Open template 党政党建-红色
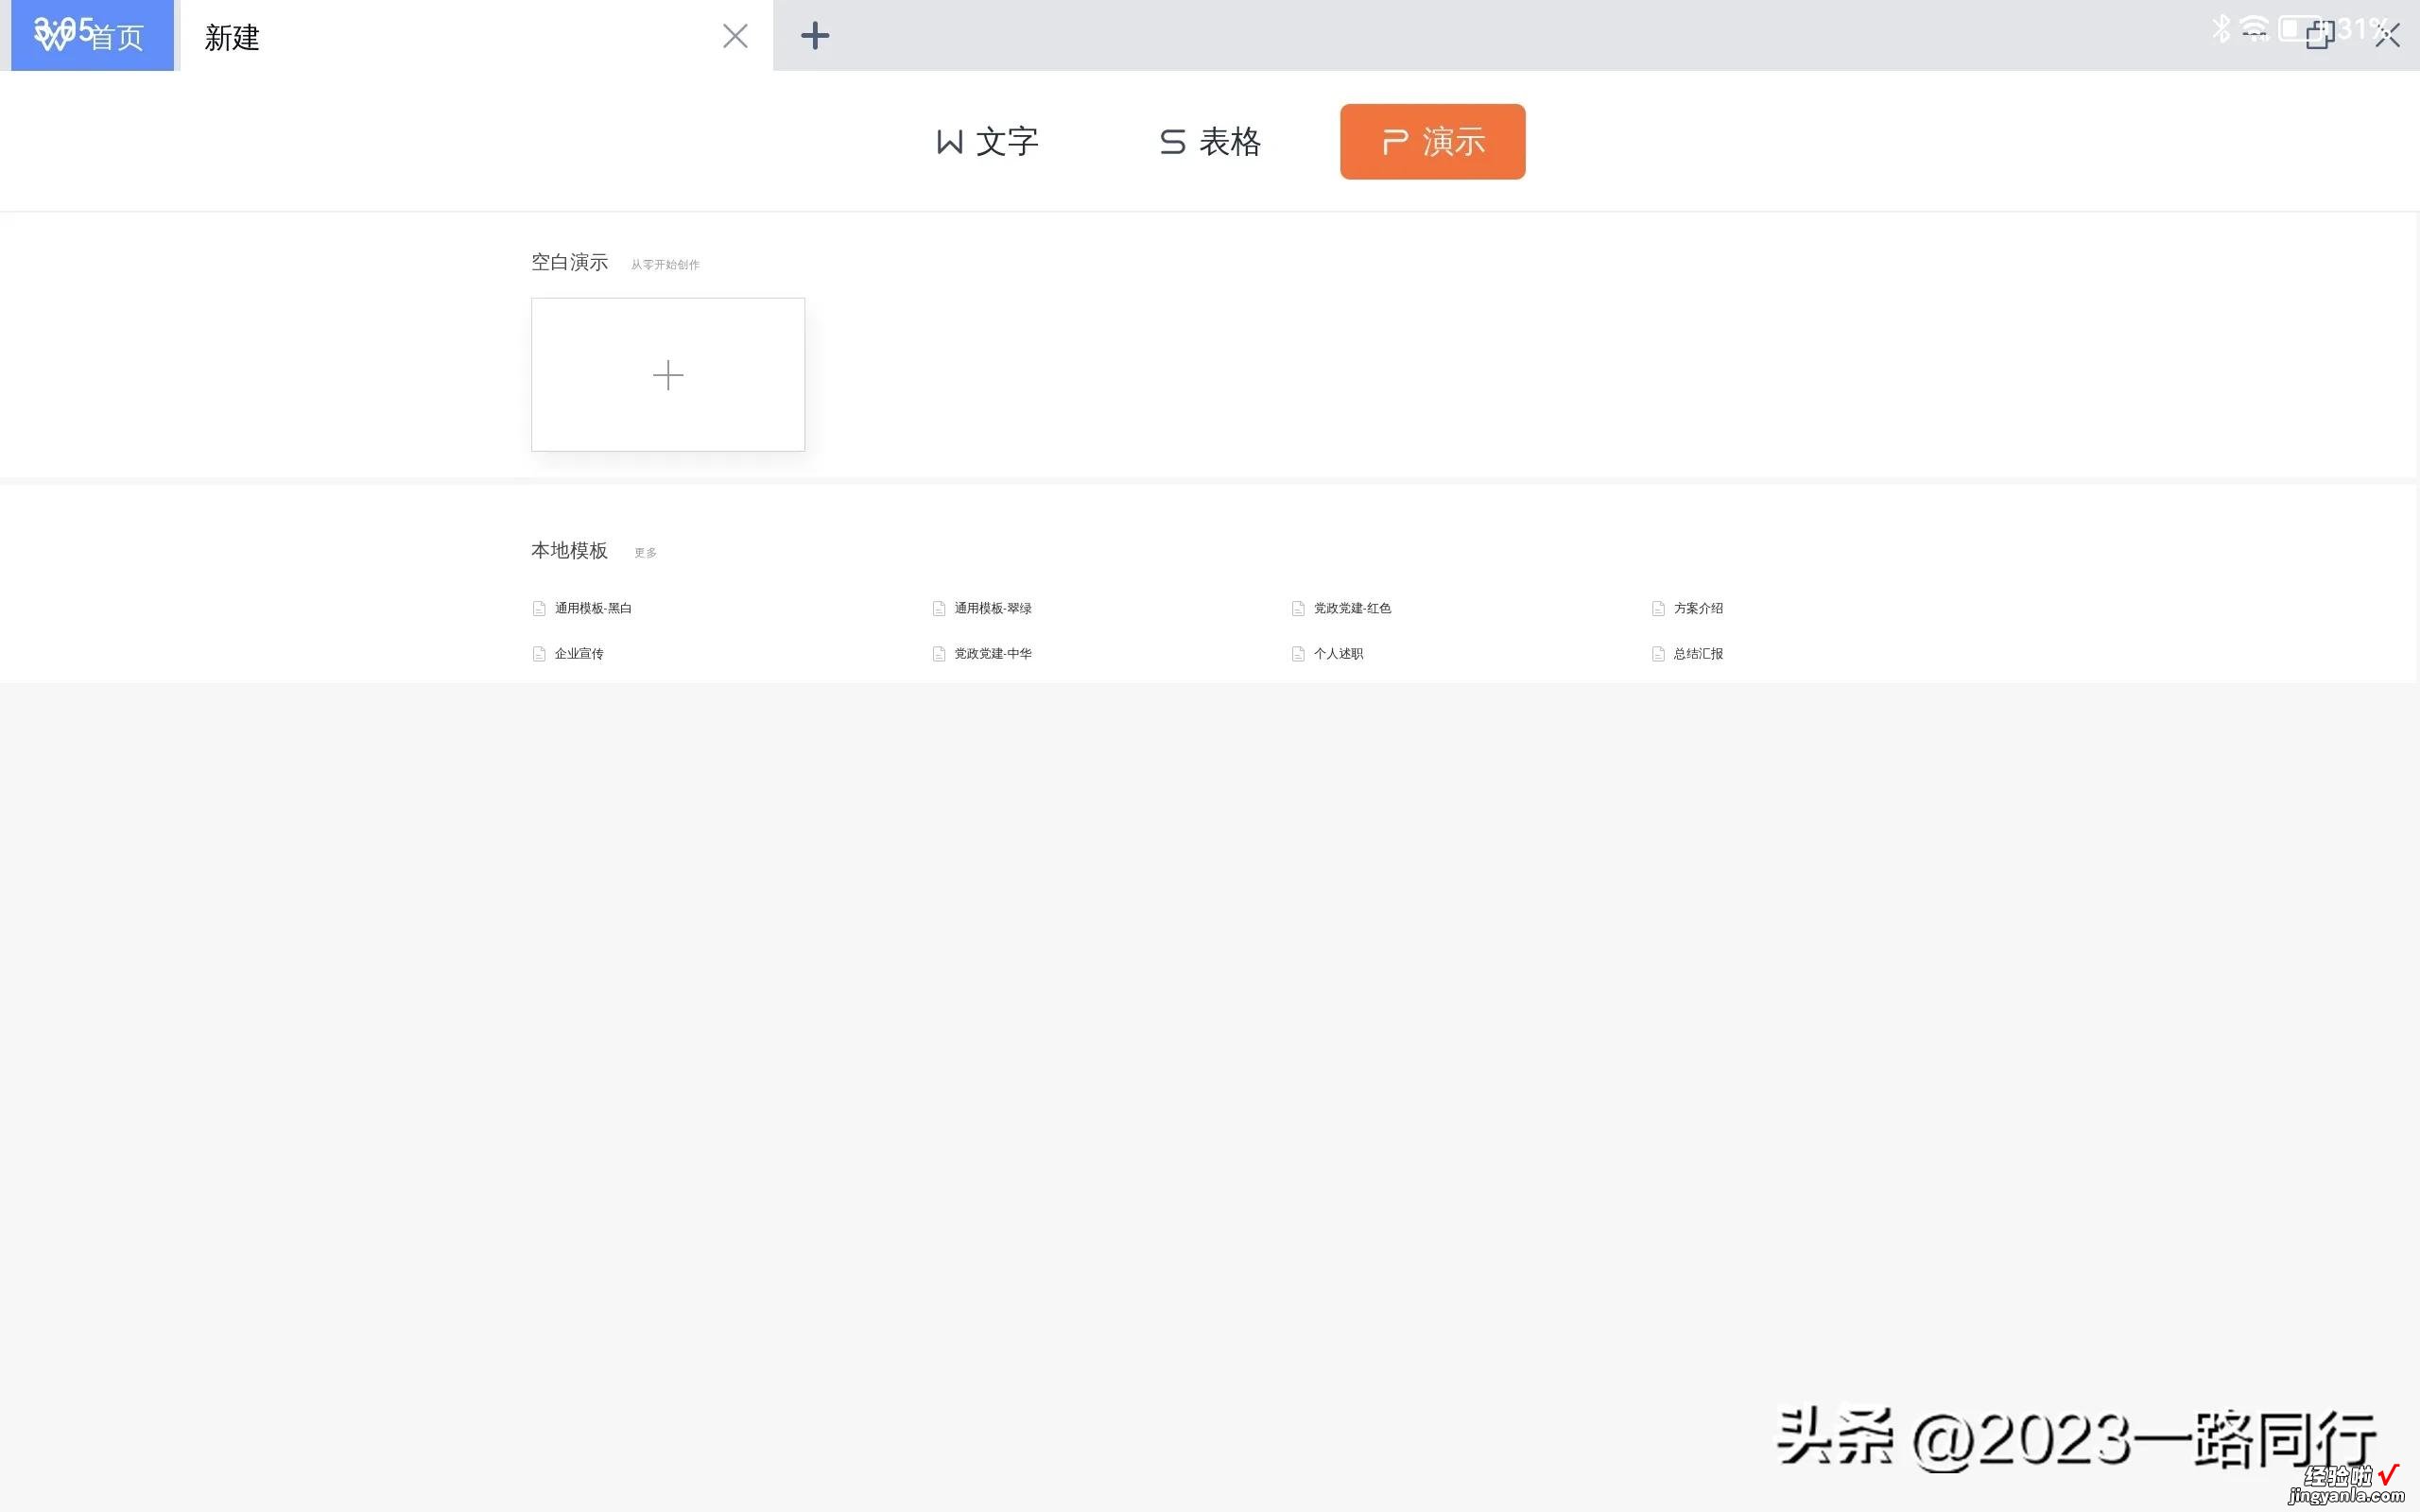2420x1512 pixels. [1352, 608]
